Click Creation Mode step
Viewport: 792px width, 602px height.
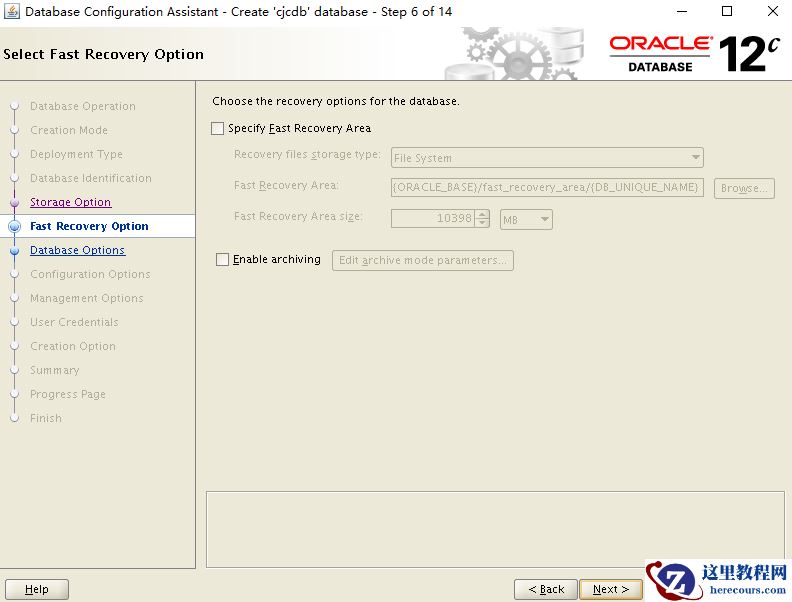69,130
